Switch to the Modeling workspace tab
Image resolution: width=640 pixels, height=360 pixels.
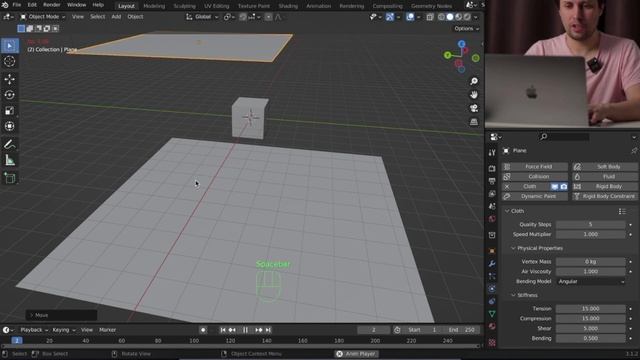click(x=154, y=6)
